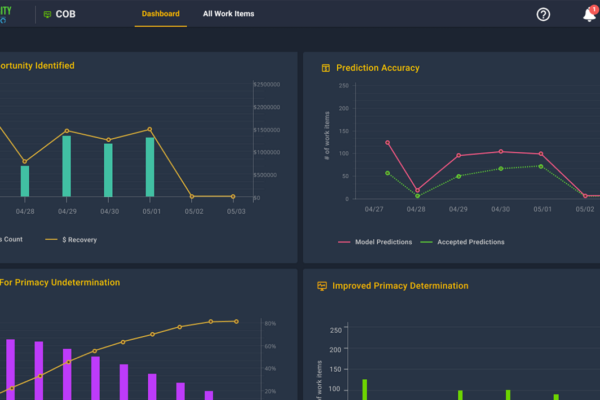Viewport: 600px width, 400px height.
Task: Click the 04/27 axis label in Prediction Accuracy
Action: click(x=374, y=209)
